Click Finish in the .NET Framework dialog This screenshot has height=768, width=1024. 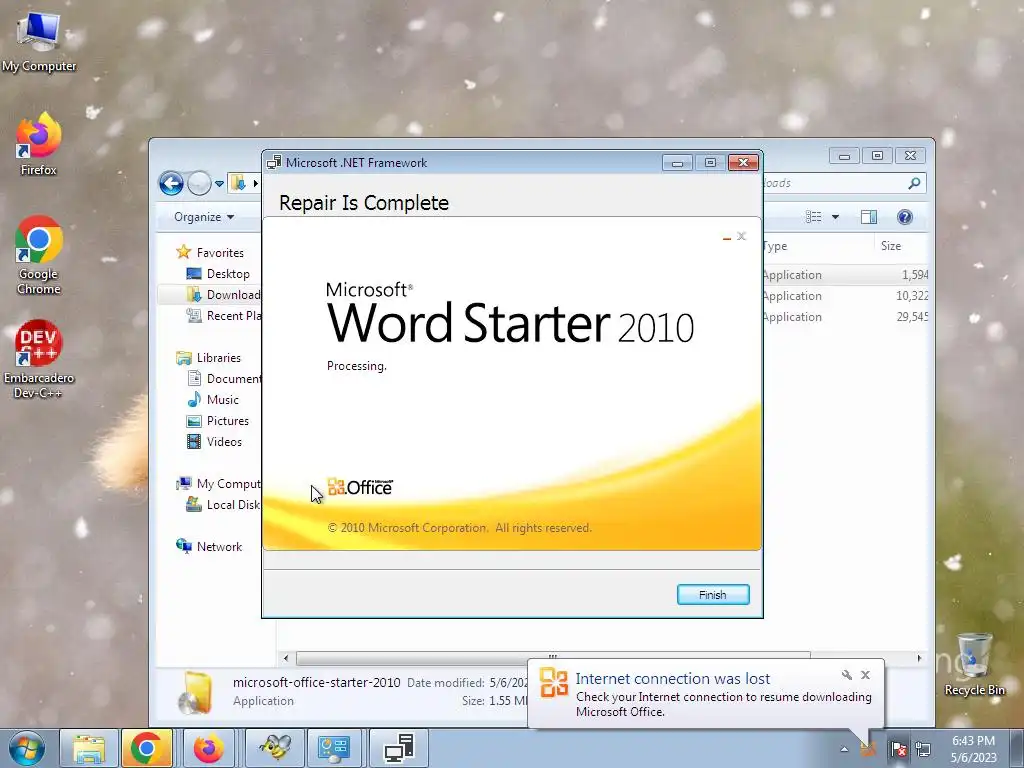pyautogui.click(x=712, y=594)
